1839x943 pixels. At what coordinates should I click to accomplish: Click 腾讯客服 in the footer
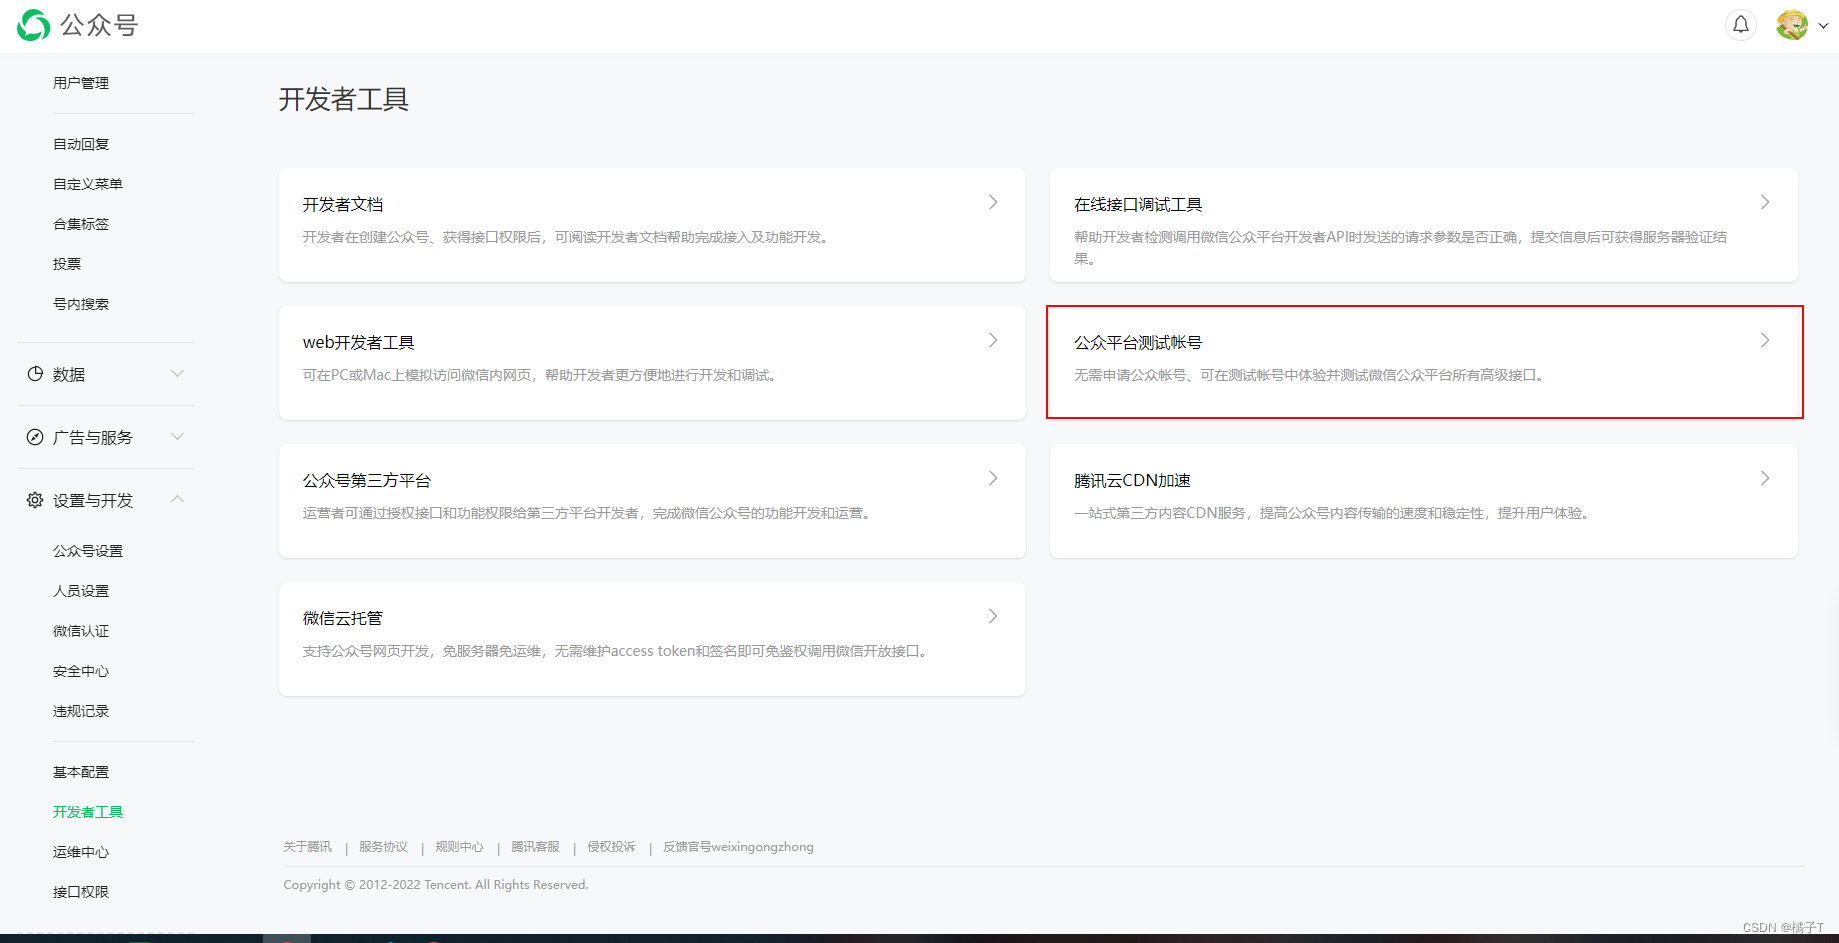535,847
